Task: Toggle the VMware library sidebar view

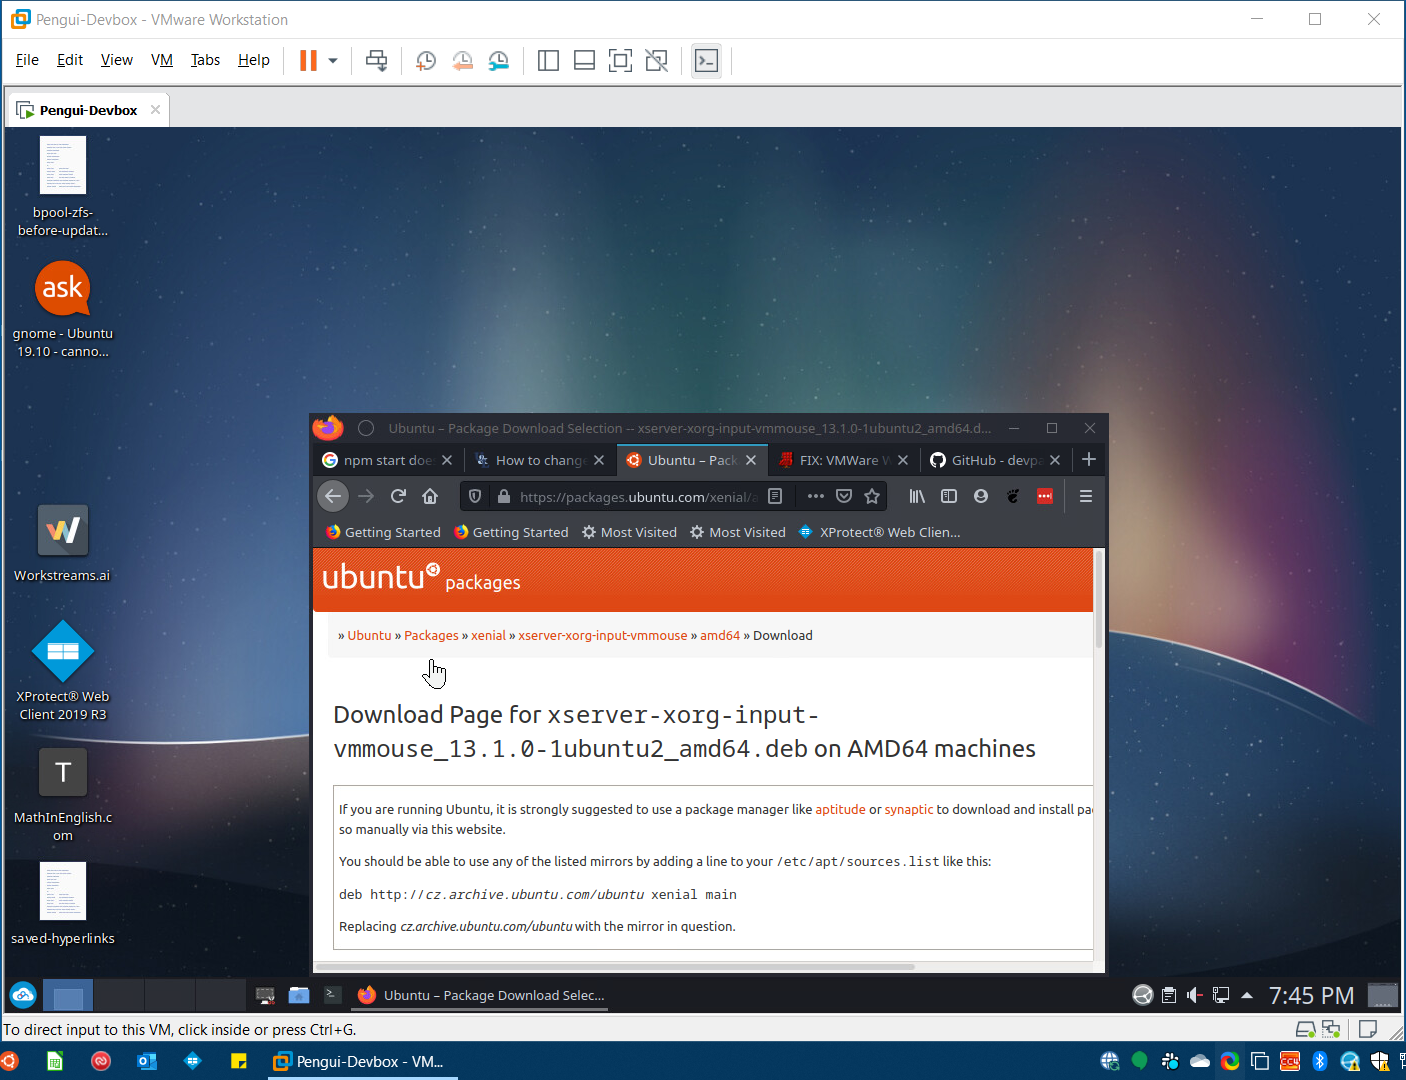Action: tap(548, 61)
